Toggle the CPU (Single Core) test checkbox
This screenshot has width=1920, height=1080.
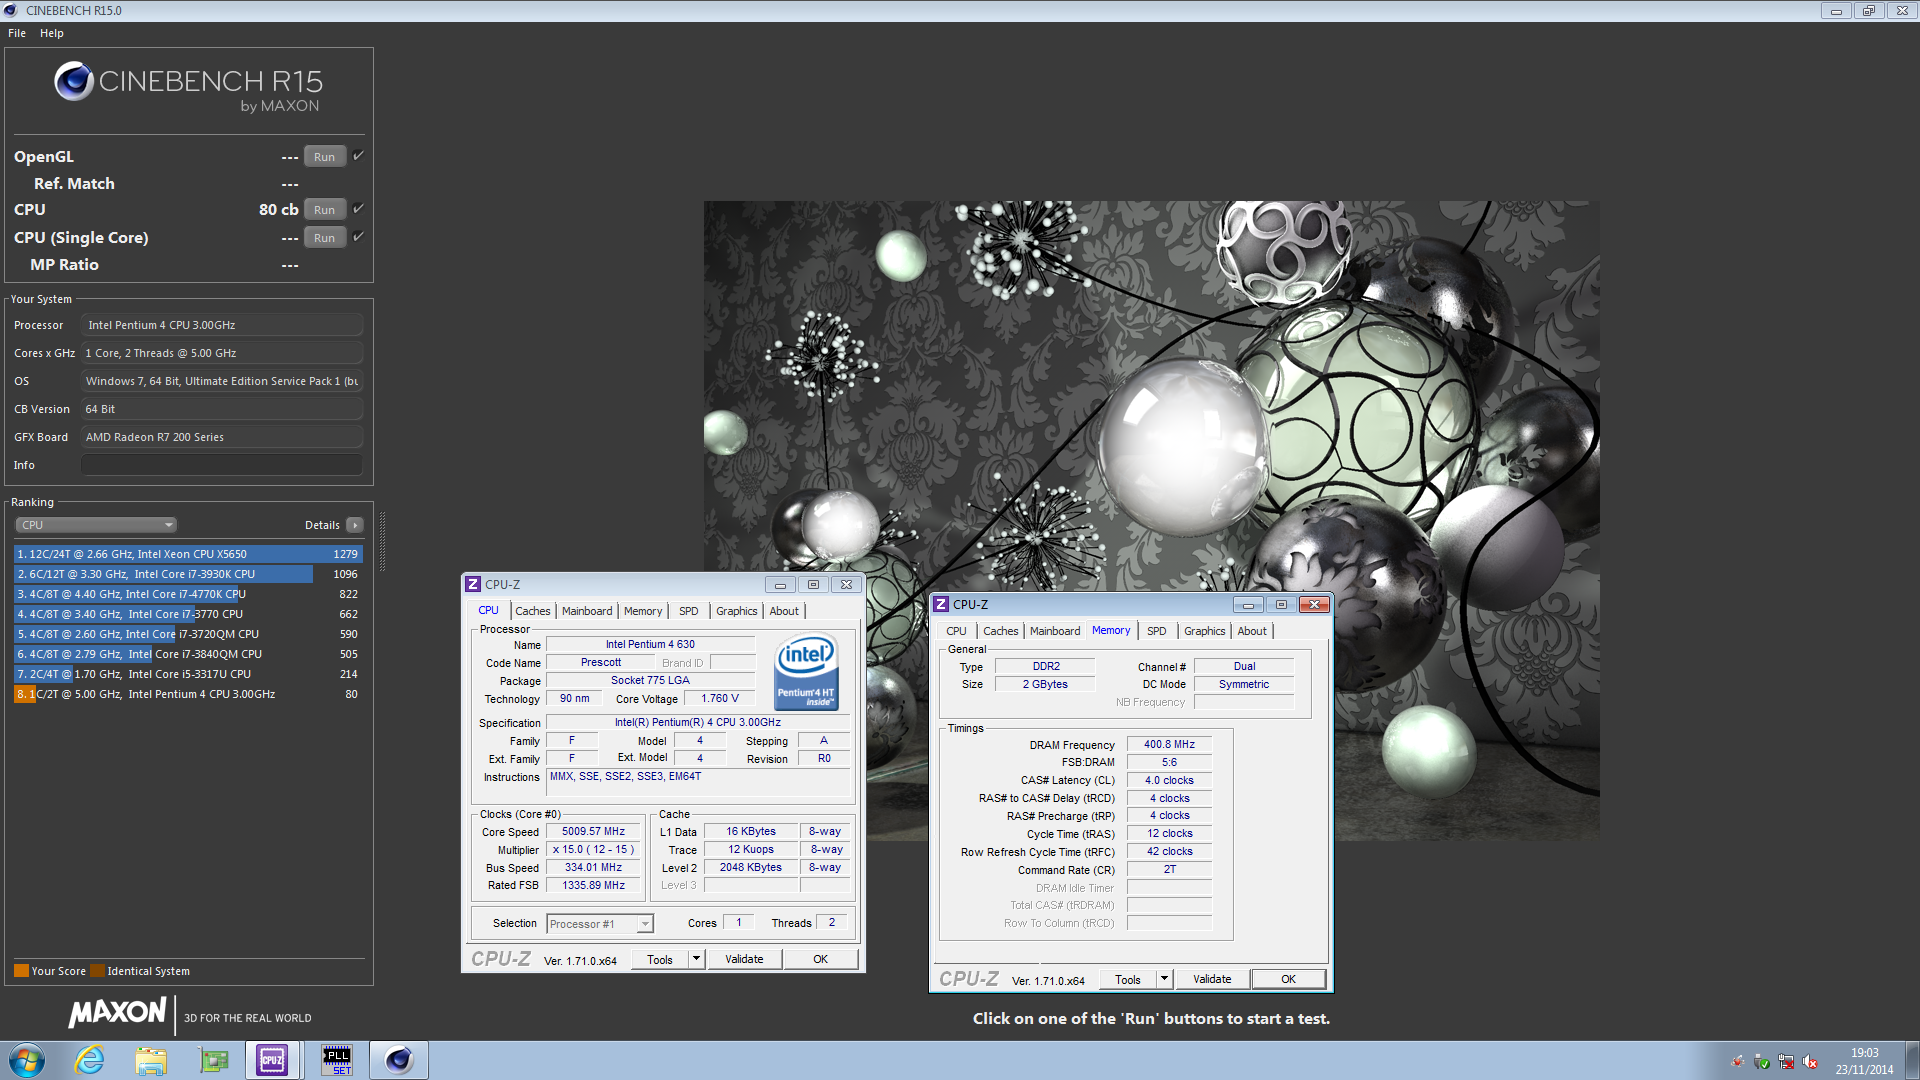(358, 237)
